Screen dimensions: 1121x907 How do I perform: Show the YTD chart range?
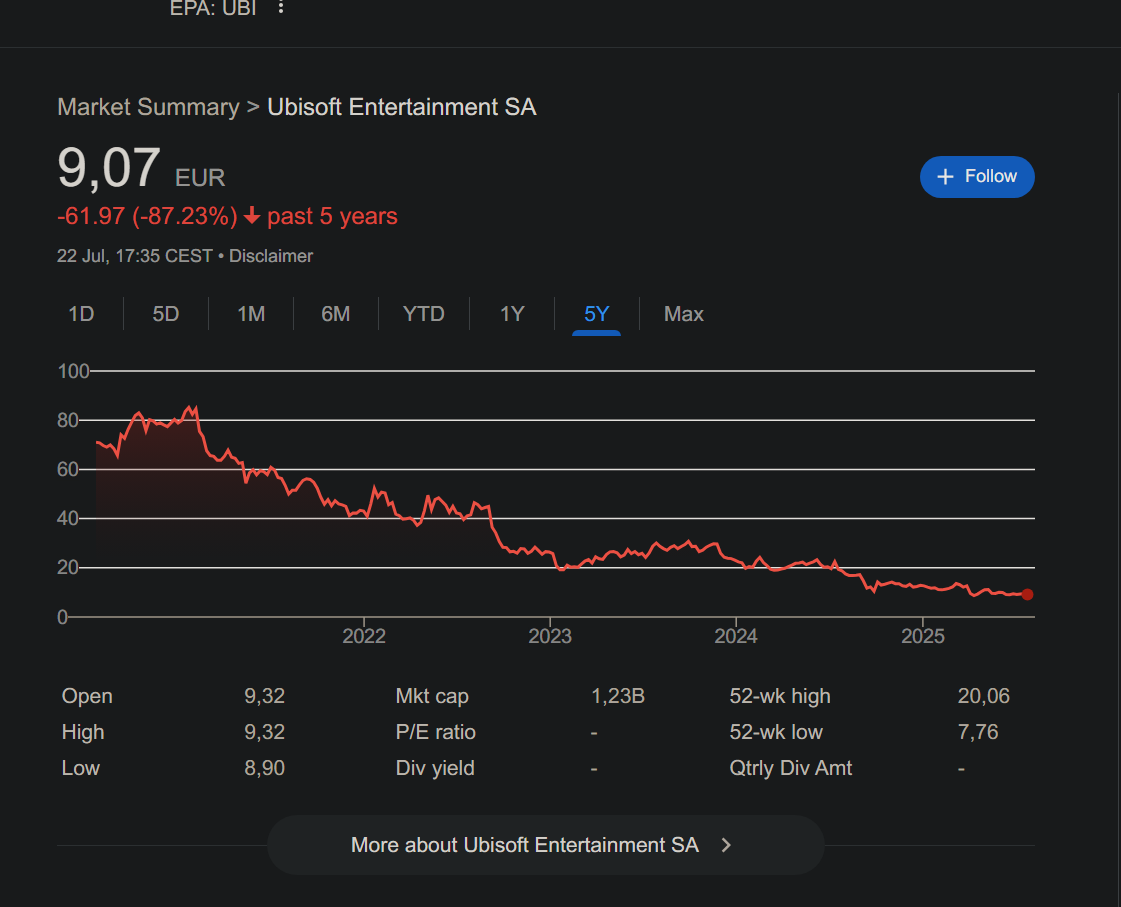(423, 314)
